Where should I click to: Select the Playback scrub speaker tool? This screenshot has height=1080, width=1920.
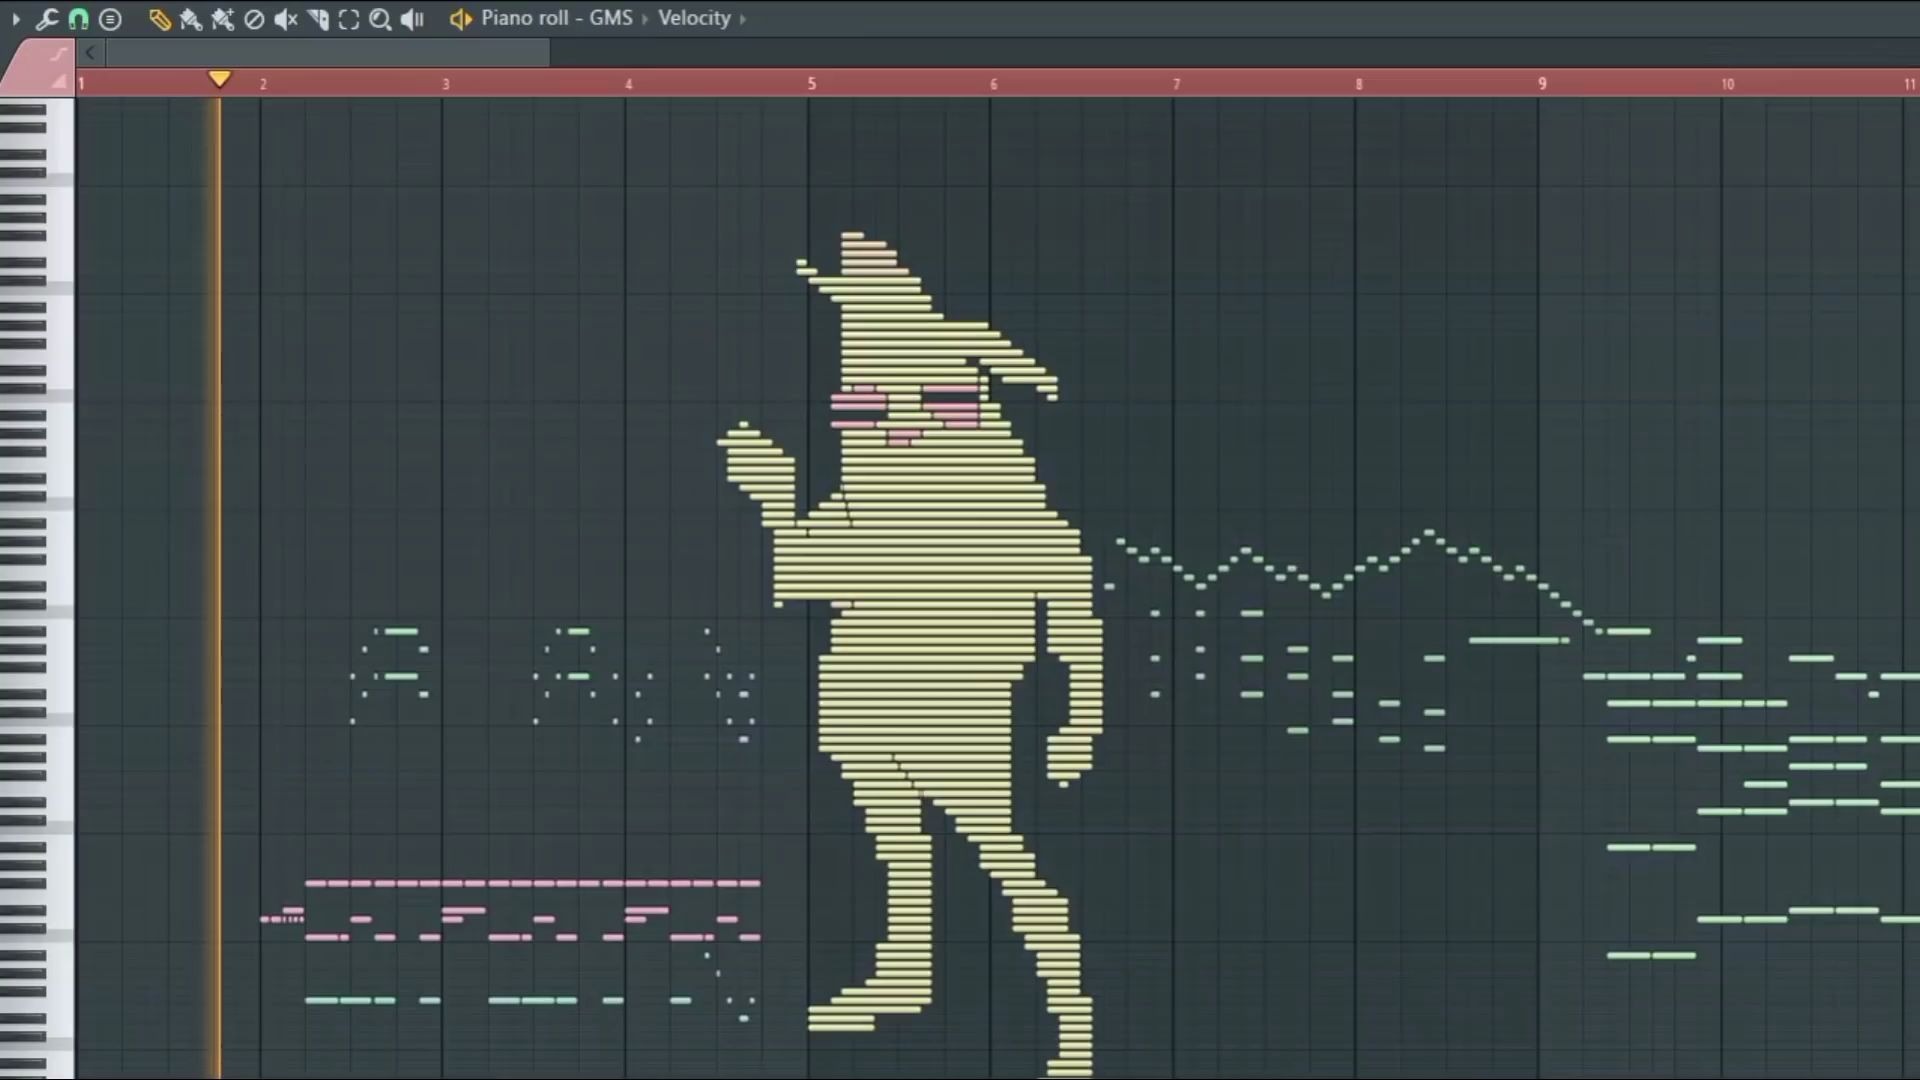coord(412,19)
